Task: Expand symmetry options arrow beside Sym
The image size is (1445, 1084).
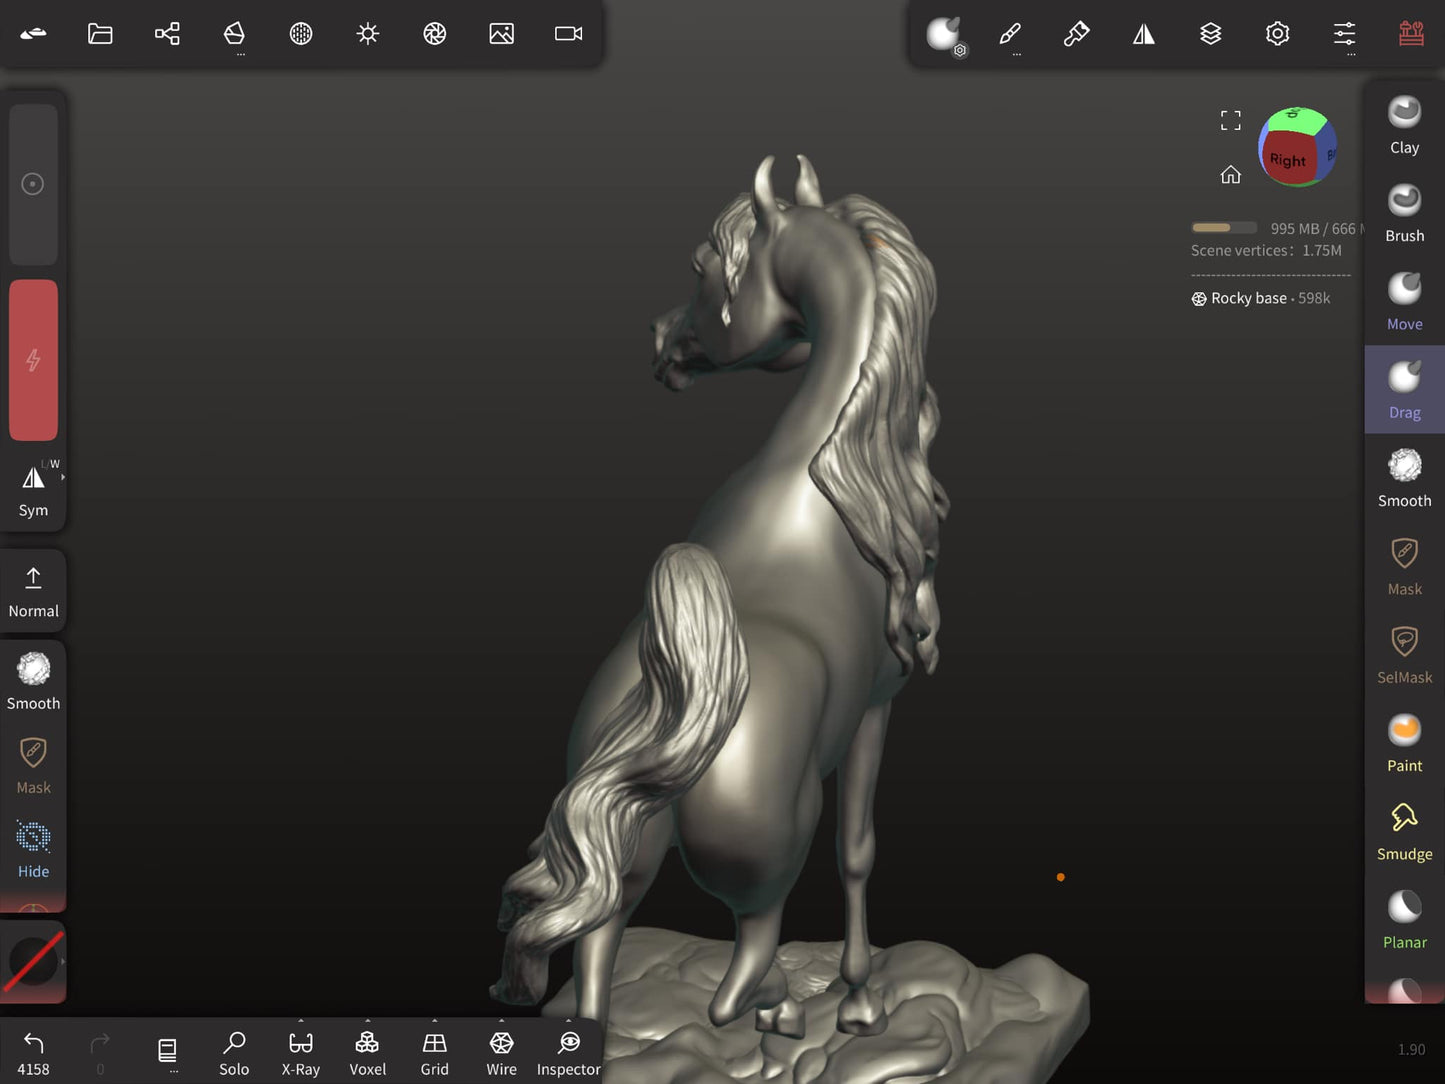Action: pos(63,478)
